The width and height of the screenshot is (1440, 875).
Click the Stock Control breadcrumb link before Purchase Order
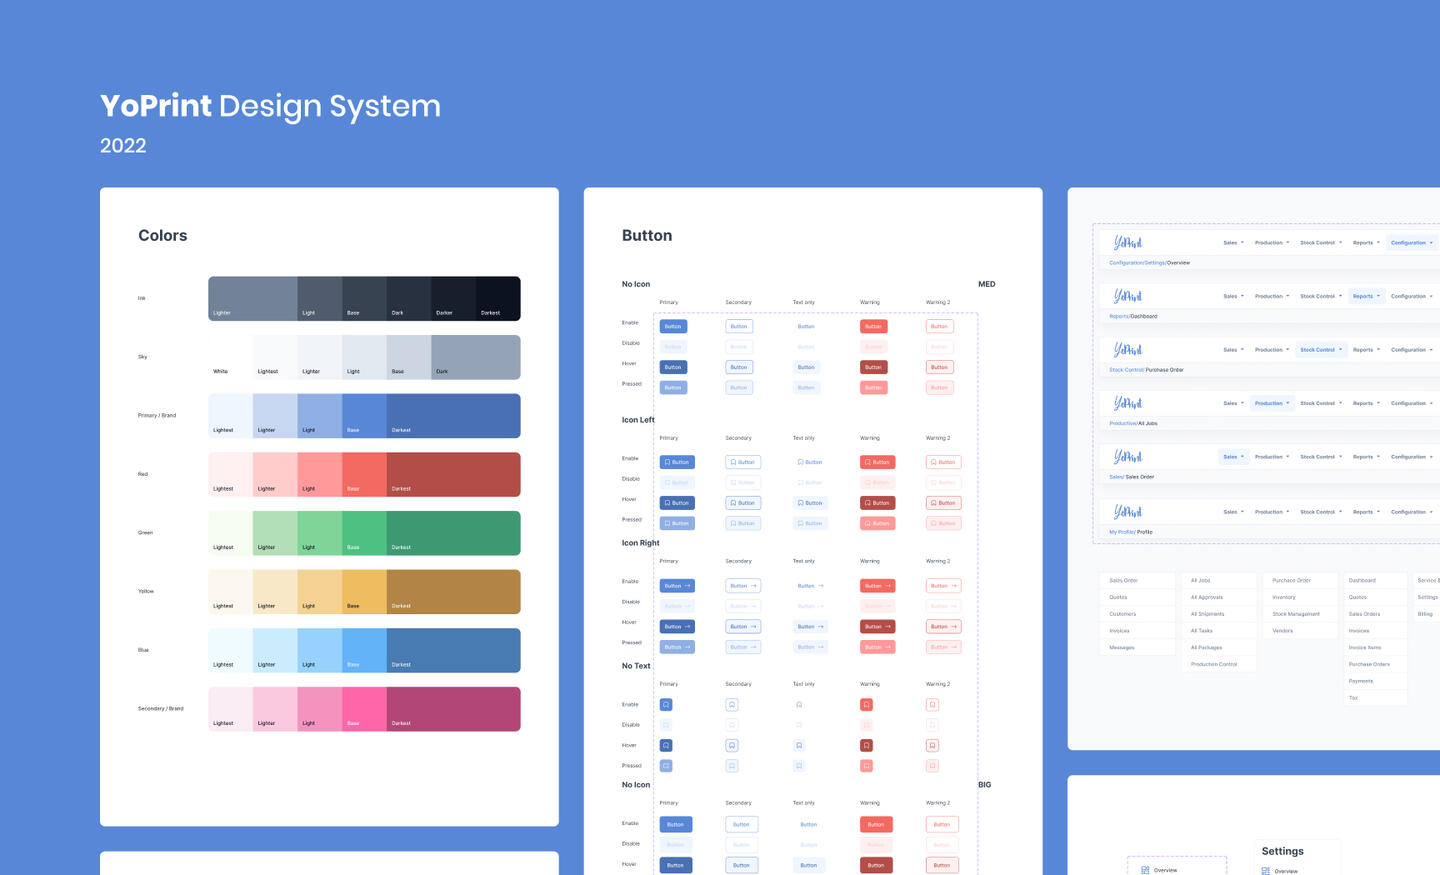coord(1126,370)
